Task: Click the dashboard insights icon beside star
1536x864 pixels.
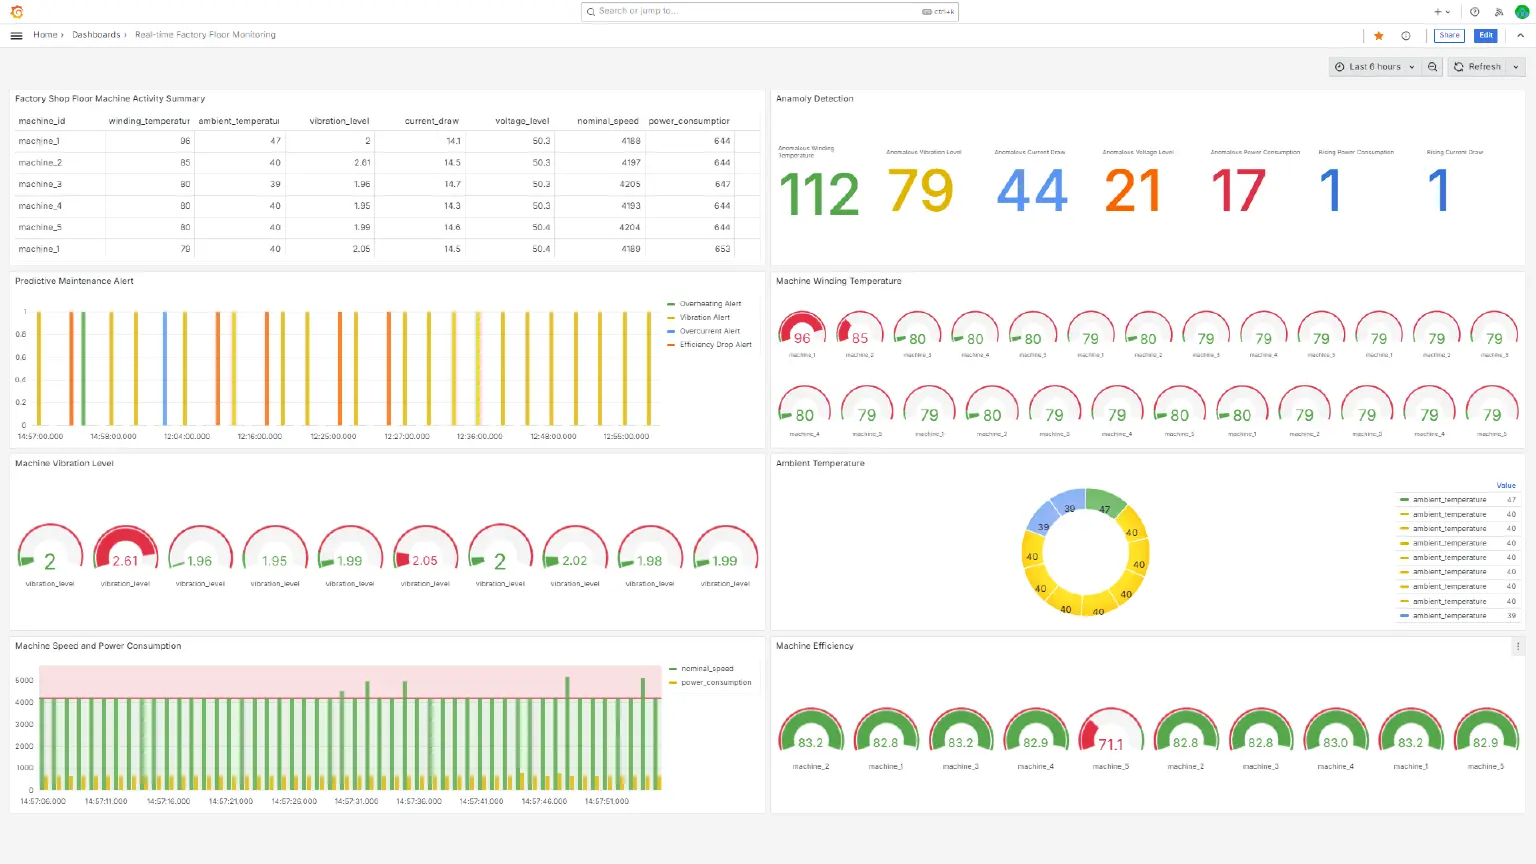Action: [x=1406, y=35]
